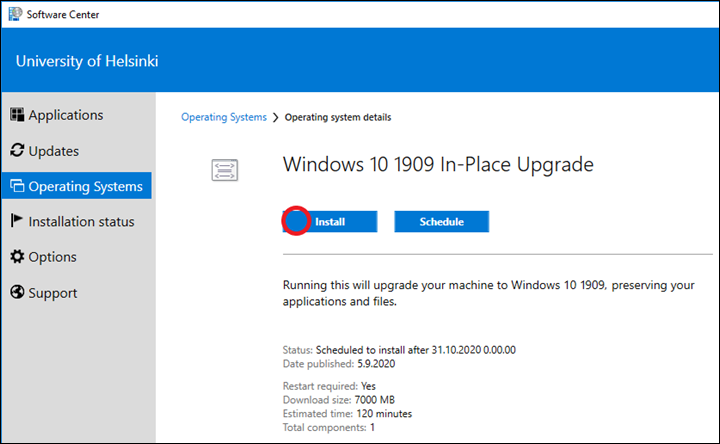Click the 'Operating system details' breadcrumb text

(x=338, y=117)
